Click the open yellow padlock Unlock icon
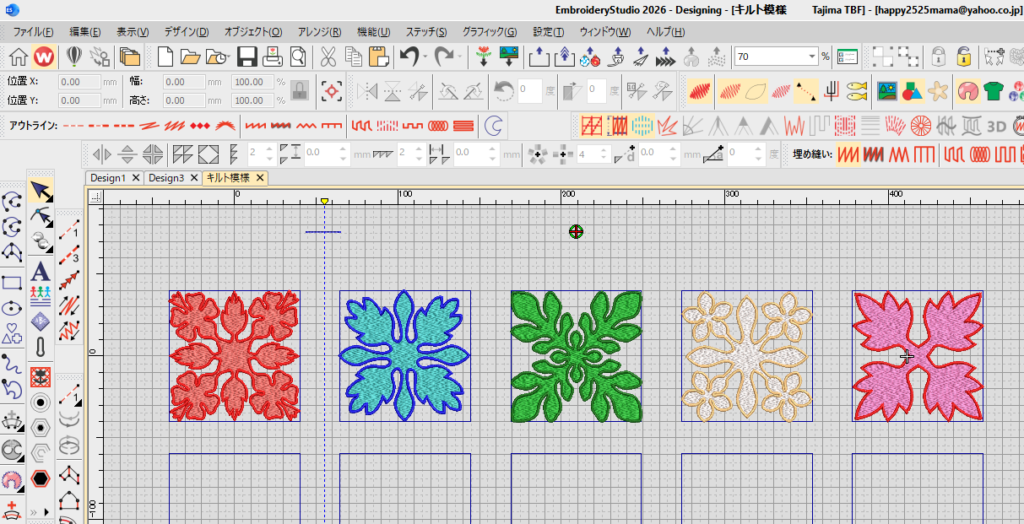Image resolution: width=1024 pixels, height=524 pixels. coord(963,57)
